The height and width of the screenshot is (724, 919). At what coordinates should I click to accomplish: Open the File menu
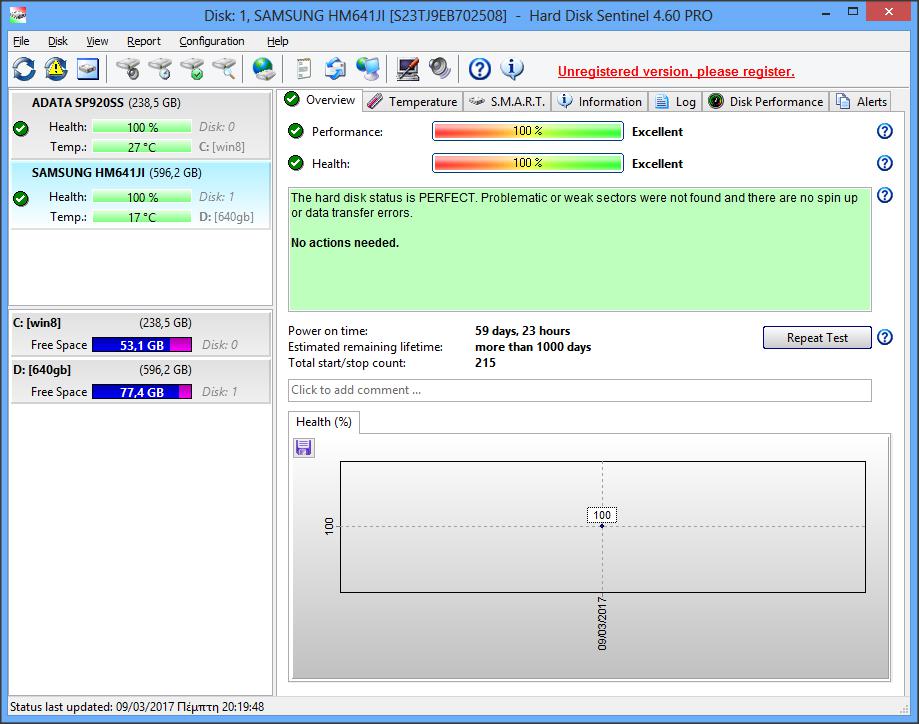[x=21, y=41]
